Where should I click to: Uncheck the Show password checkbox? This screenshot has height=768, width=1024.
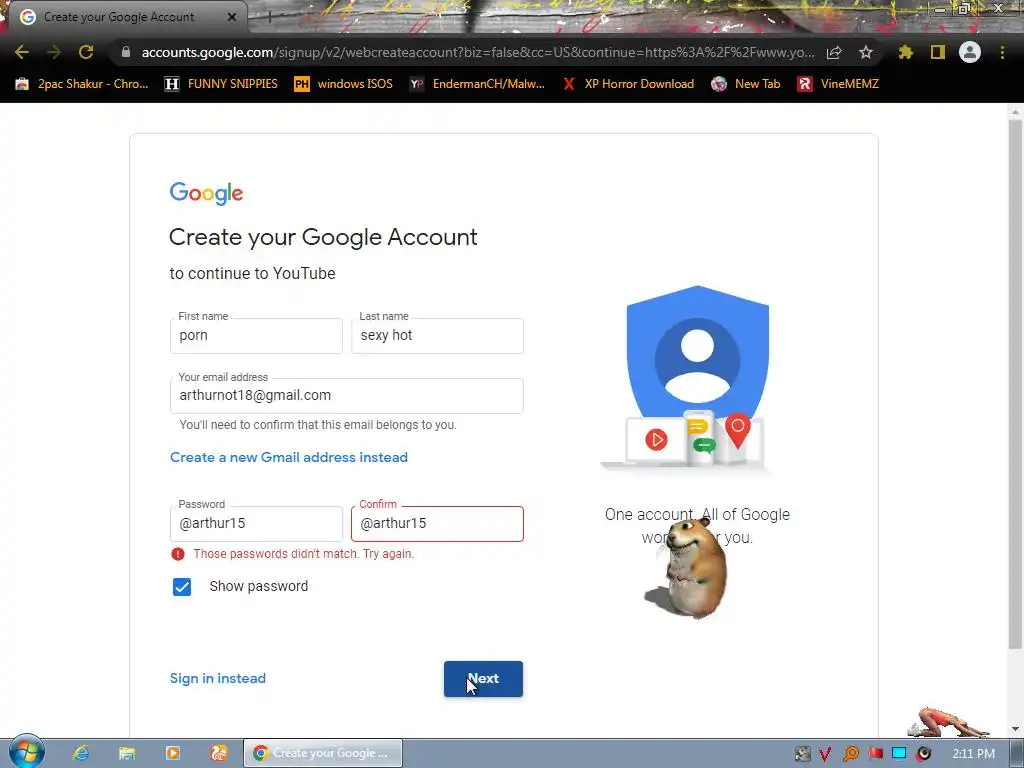click(x=182, y=586)
